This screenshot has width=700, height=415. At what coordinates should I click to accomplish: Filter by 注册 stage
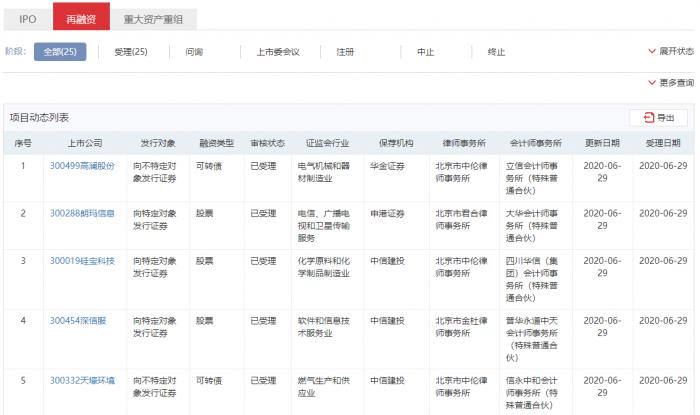[x=345, y=51]
